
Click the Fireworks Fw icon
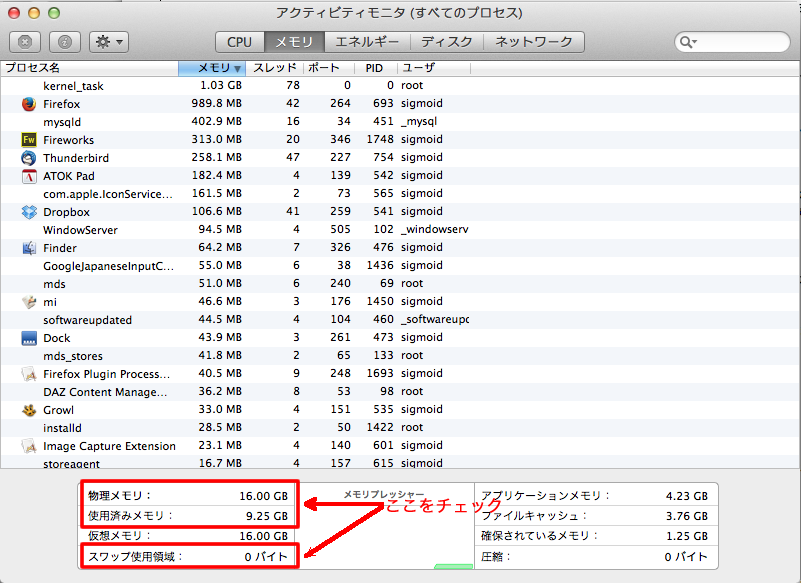coord(29,139)
